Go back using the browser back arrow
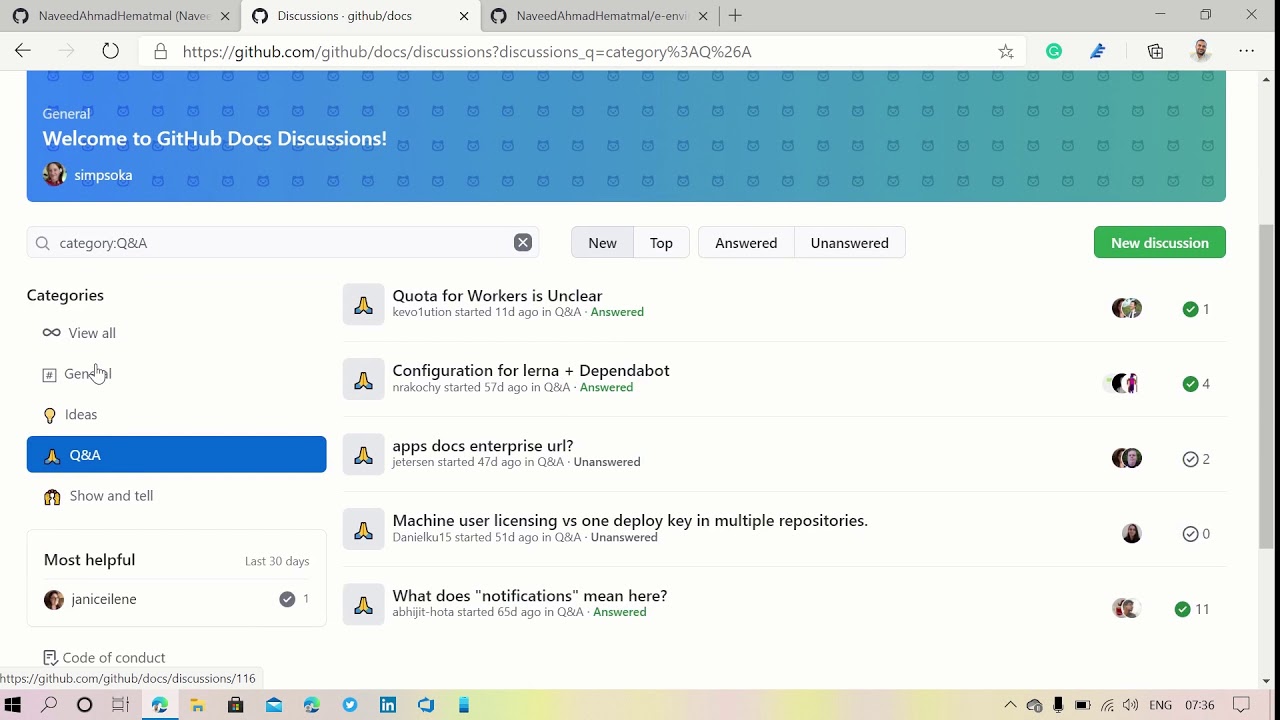This screenshot has width=1280, height=720. pyautogui.click(x=23, y=51)
